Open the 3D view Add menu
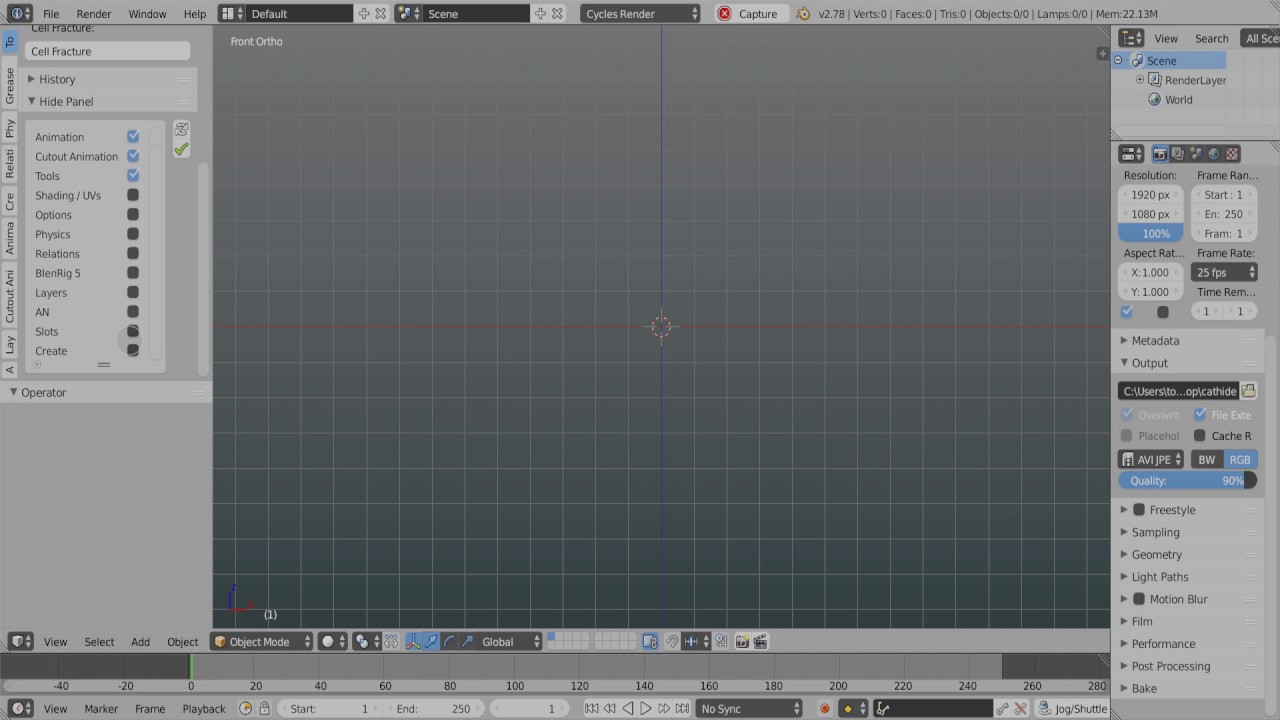Viewport: 1280px width, 720px height. (x=140, y=642)
